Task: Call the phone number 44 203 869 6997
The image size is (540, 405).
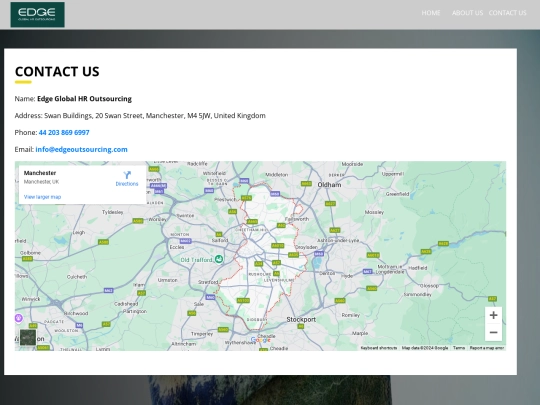Action: coord(64,133)
